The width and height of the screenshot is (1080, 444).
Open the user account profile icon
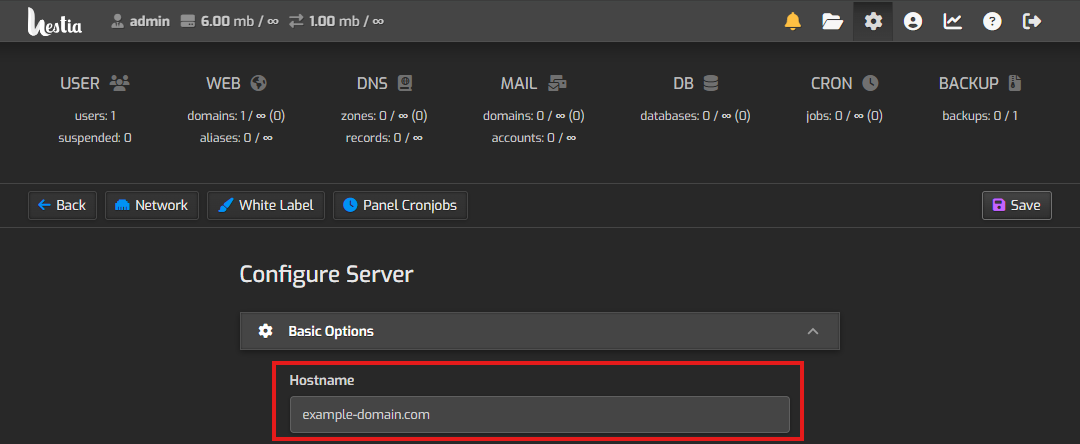click(x=912, y=21)
